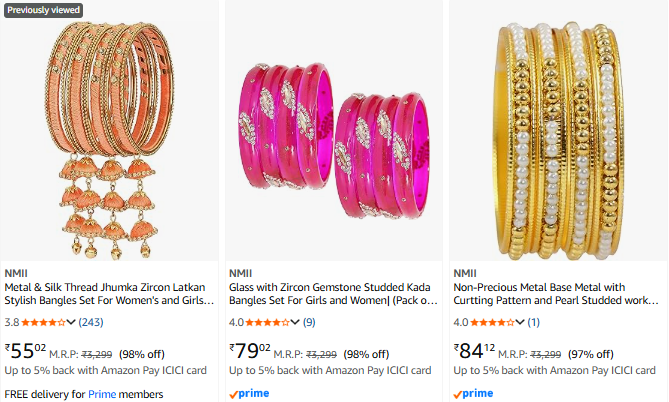Open Glass with Zircon Gemstone Kada title

pyautogui.click(x=333, y=292)
